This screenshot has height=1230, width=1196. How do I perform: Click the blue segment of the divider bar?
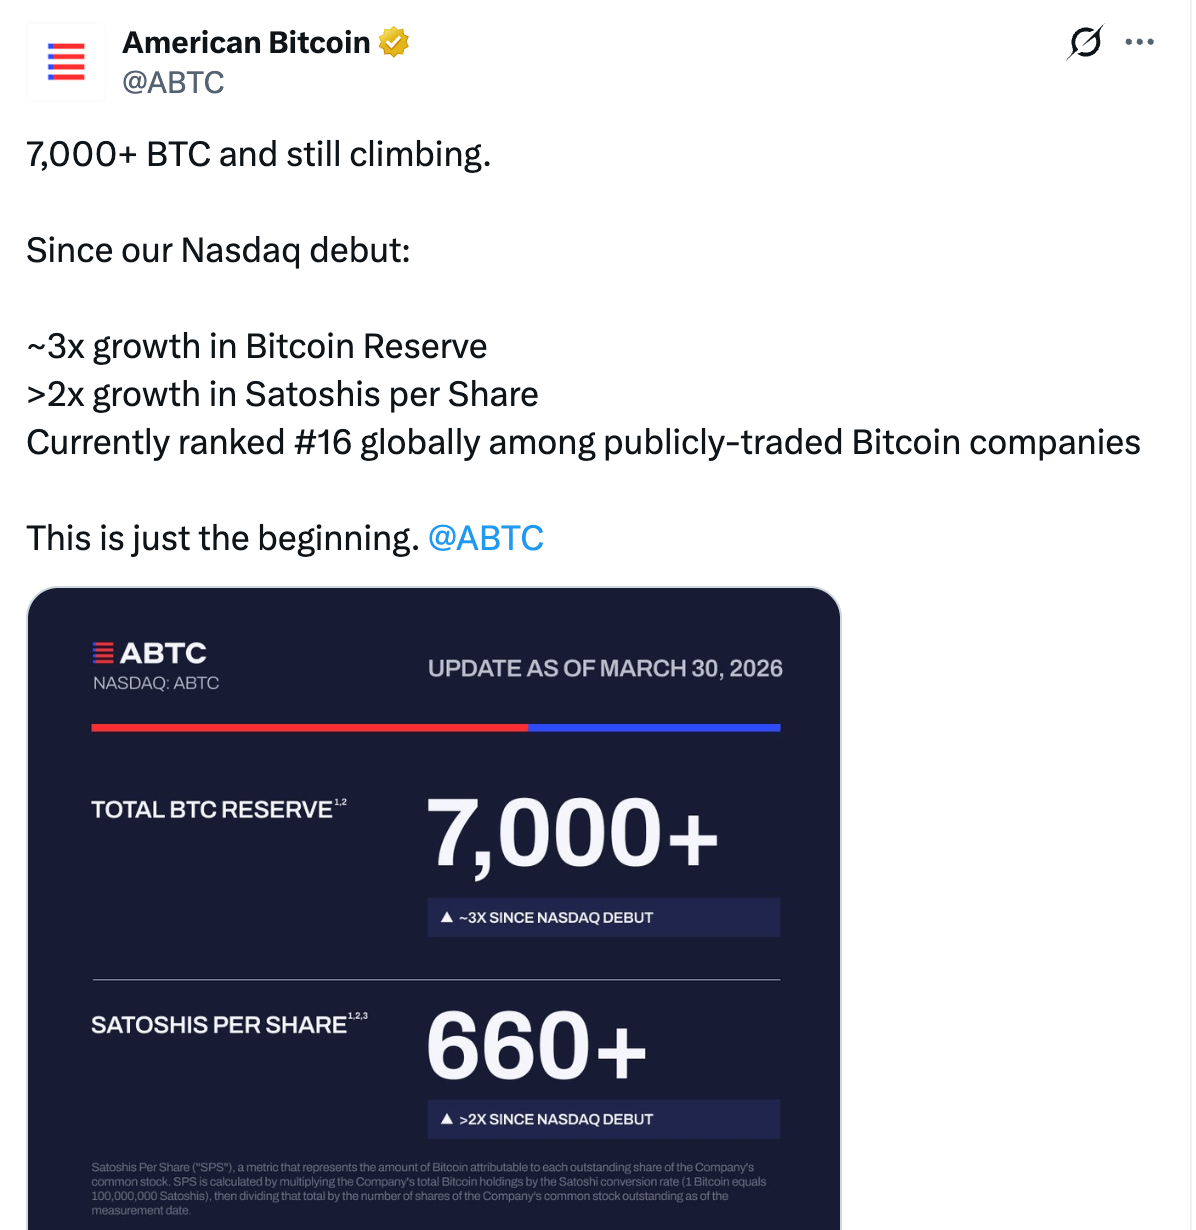click(654, 728)
